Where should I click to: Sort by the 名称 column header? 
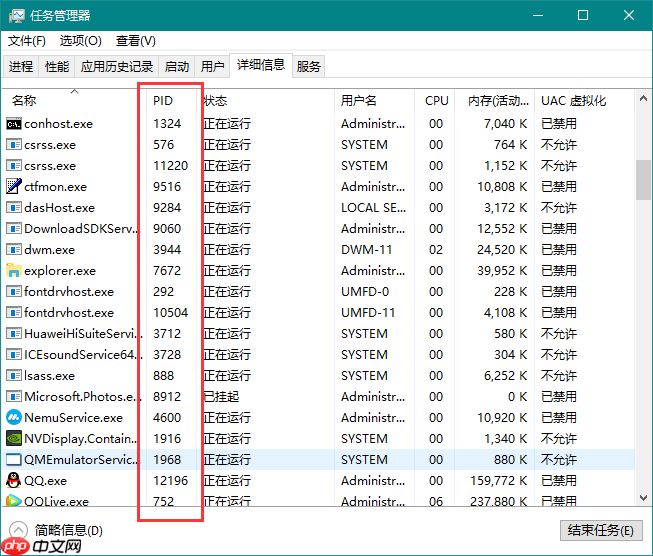[74, 100]
